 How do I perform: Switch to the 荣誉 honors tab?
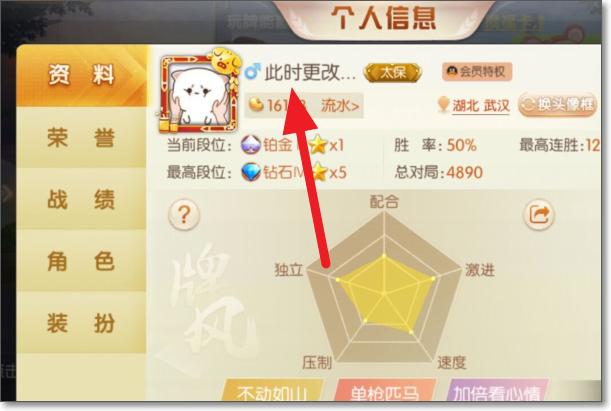tap(81, 138)
